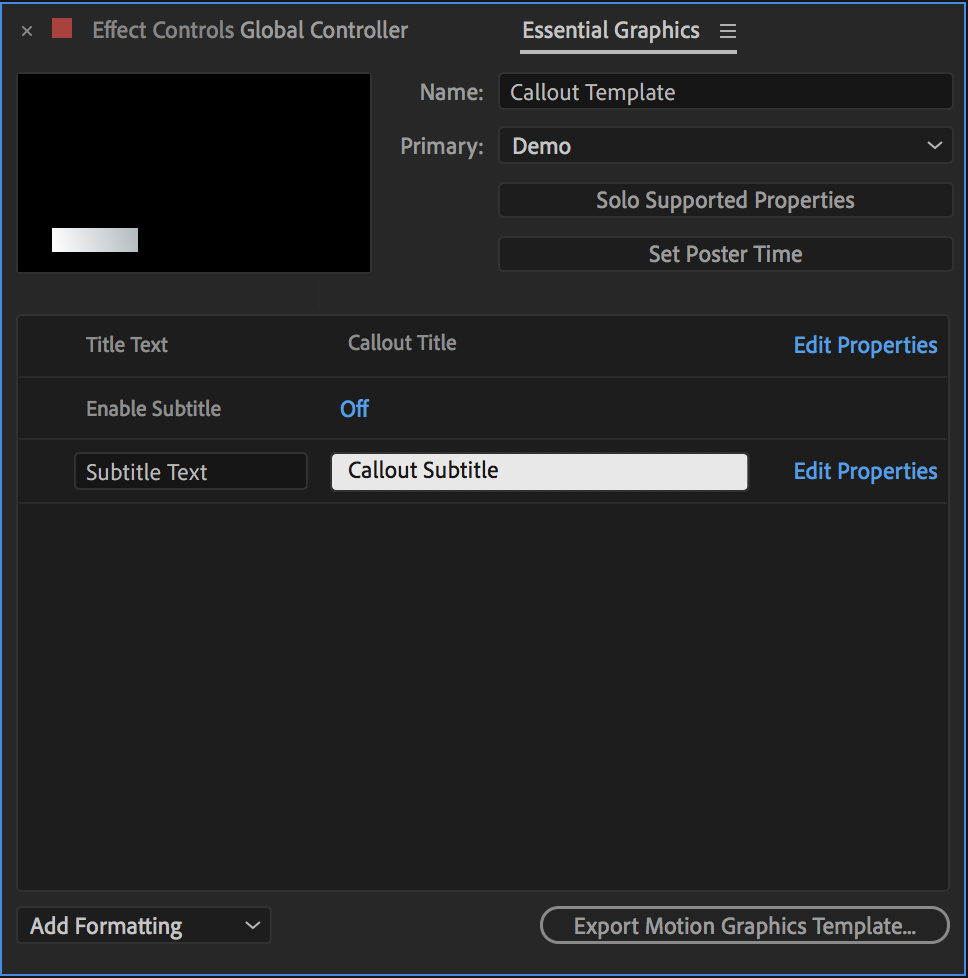Close the Effect Controls panel
The height and width of the screenshot is (978, 968).
tap(27, 31)
